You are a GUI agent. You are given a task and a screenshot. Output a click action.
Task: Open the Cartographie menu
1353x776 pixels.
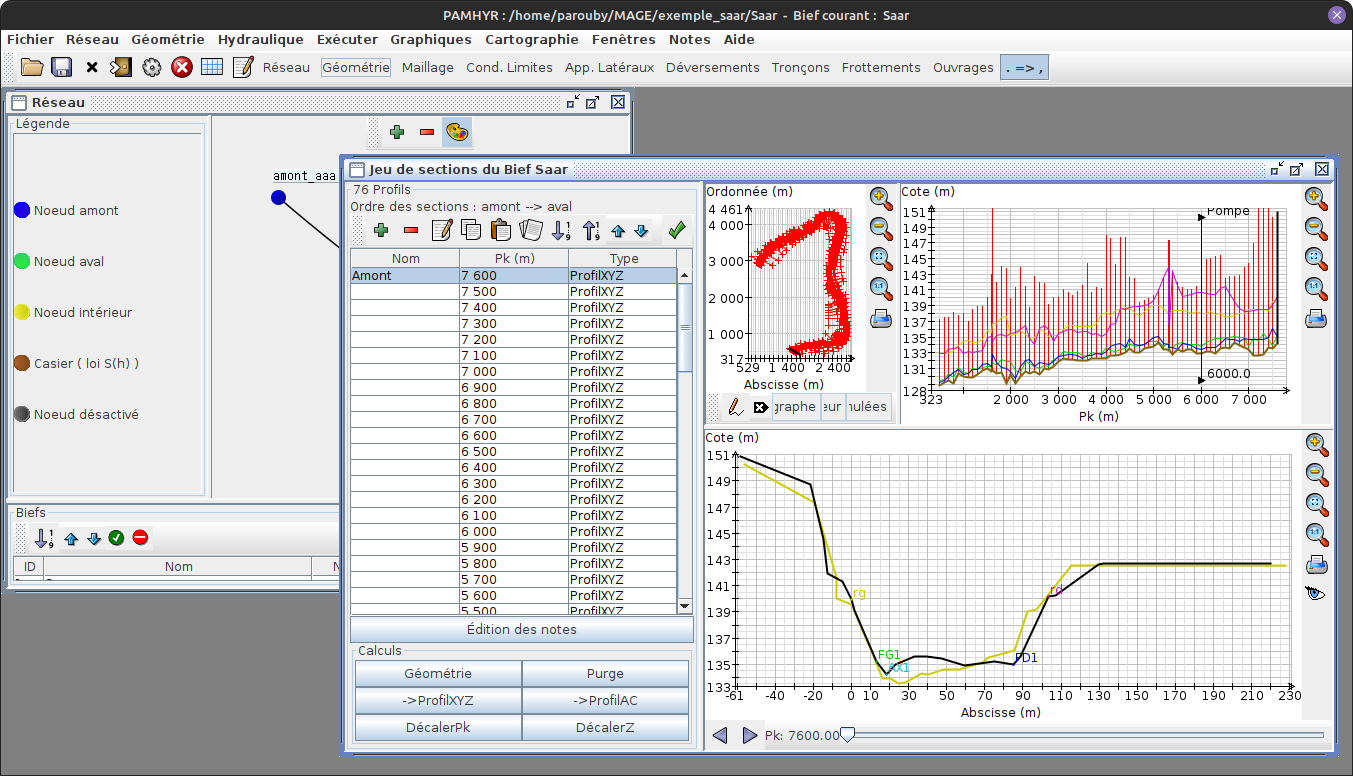tap(531, 39)
